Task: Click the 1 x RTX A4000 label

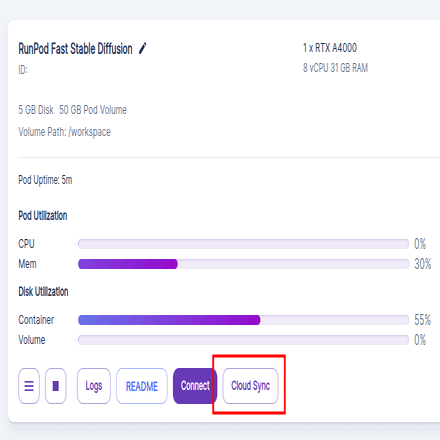Action: 330,48
